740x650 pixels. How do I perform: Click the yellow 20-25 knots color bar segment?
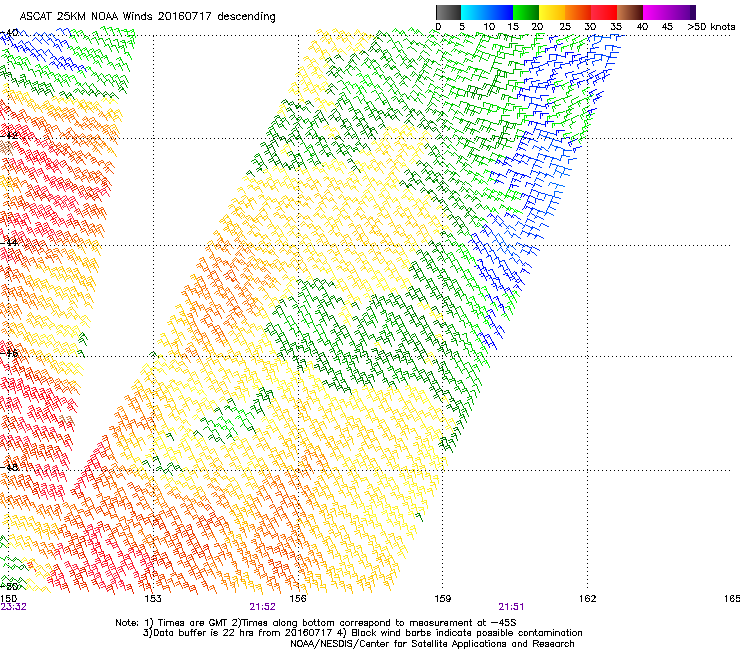[552, 12]
